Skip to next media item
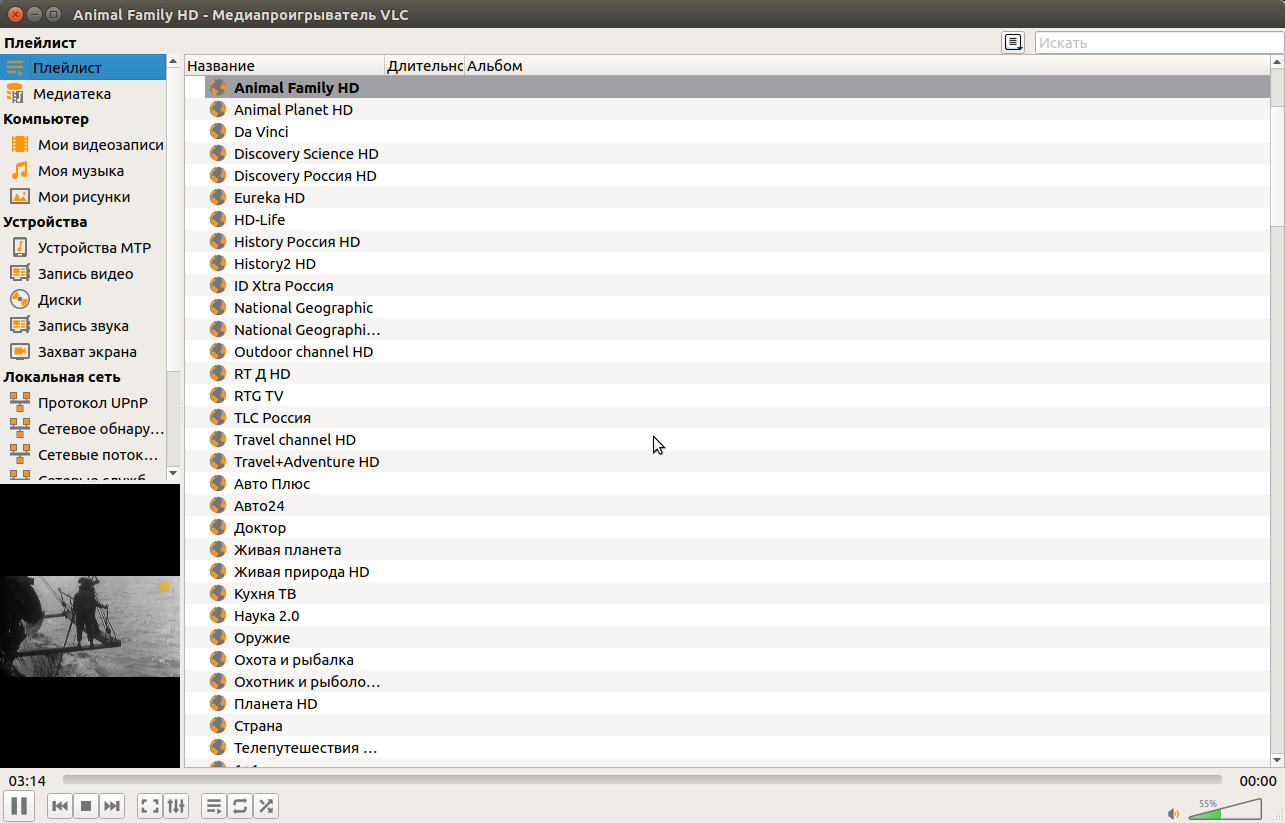 click(x=112, y=806)
